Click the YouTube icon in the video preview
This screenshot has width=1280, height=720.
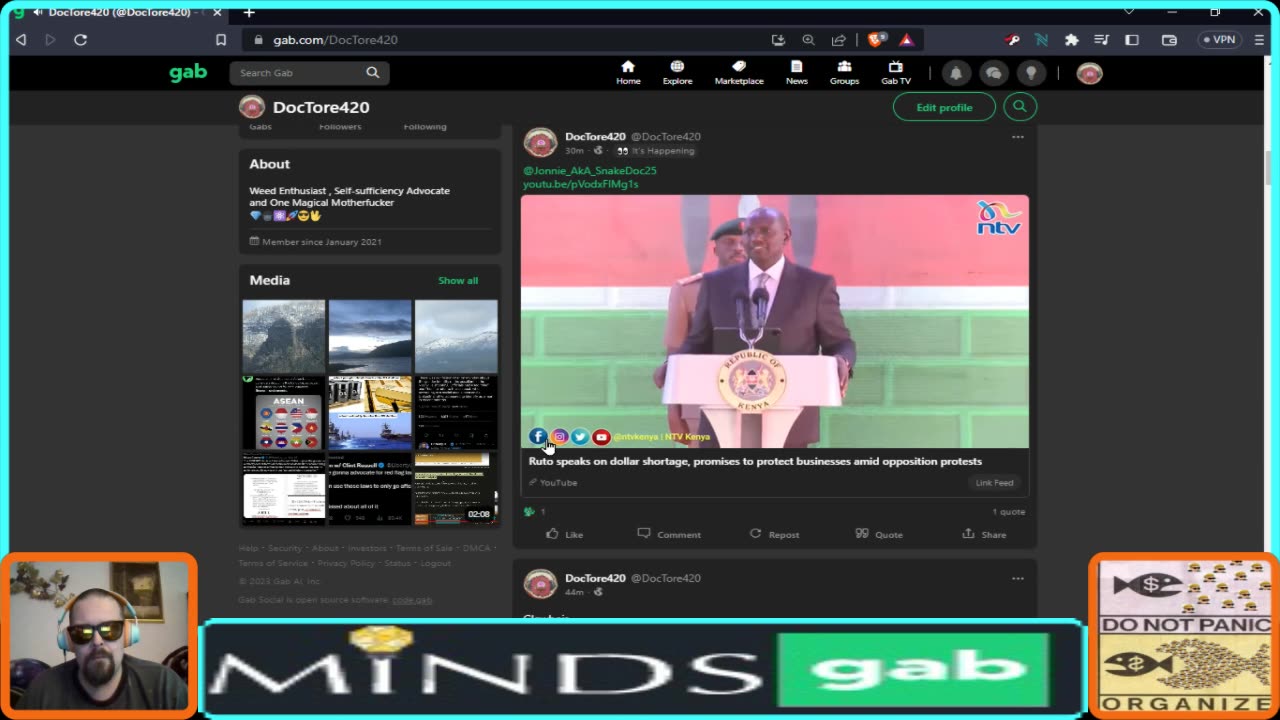(x=601, y=437)
